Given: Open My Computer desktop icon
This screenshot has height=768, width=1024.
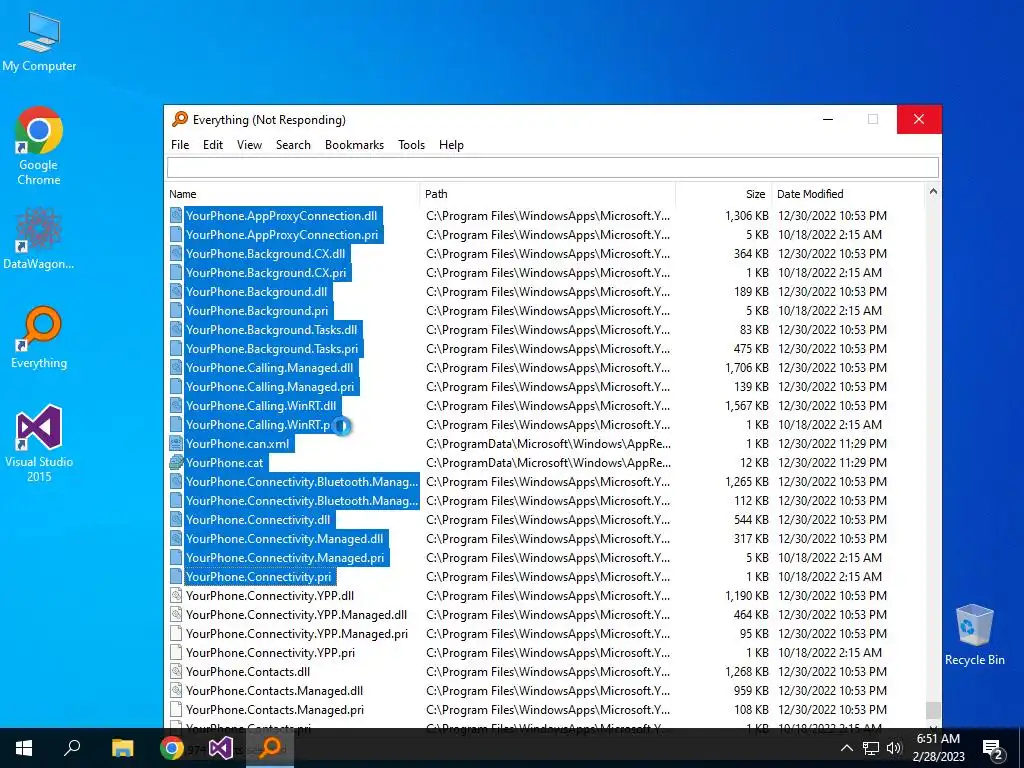Looking at the screenshot, I should pyautogui.click(x=39, y=41).
